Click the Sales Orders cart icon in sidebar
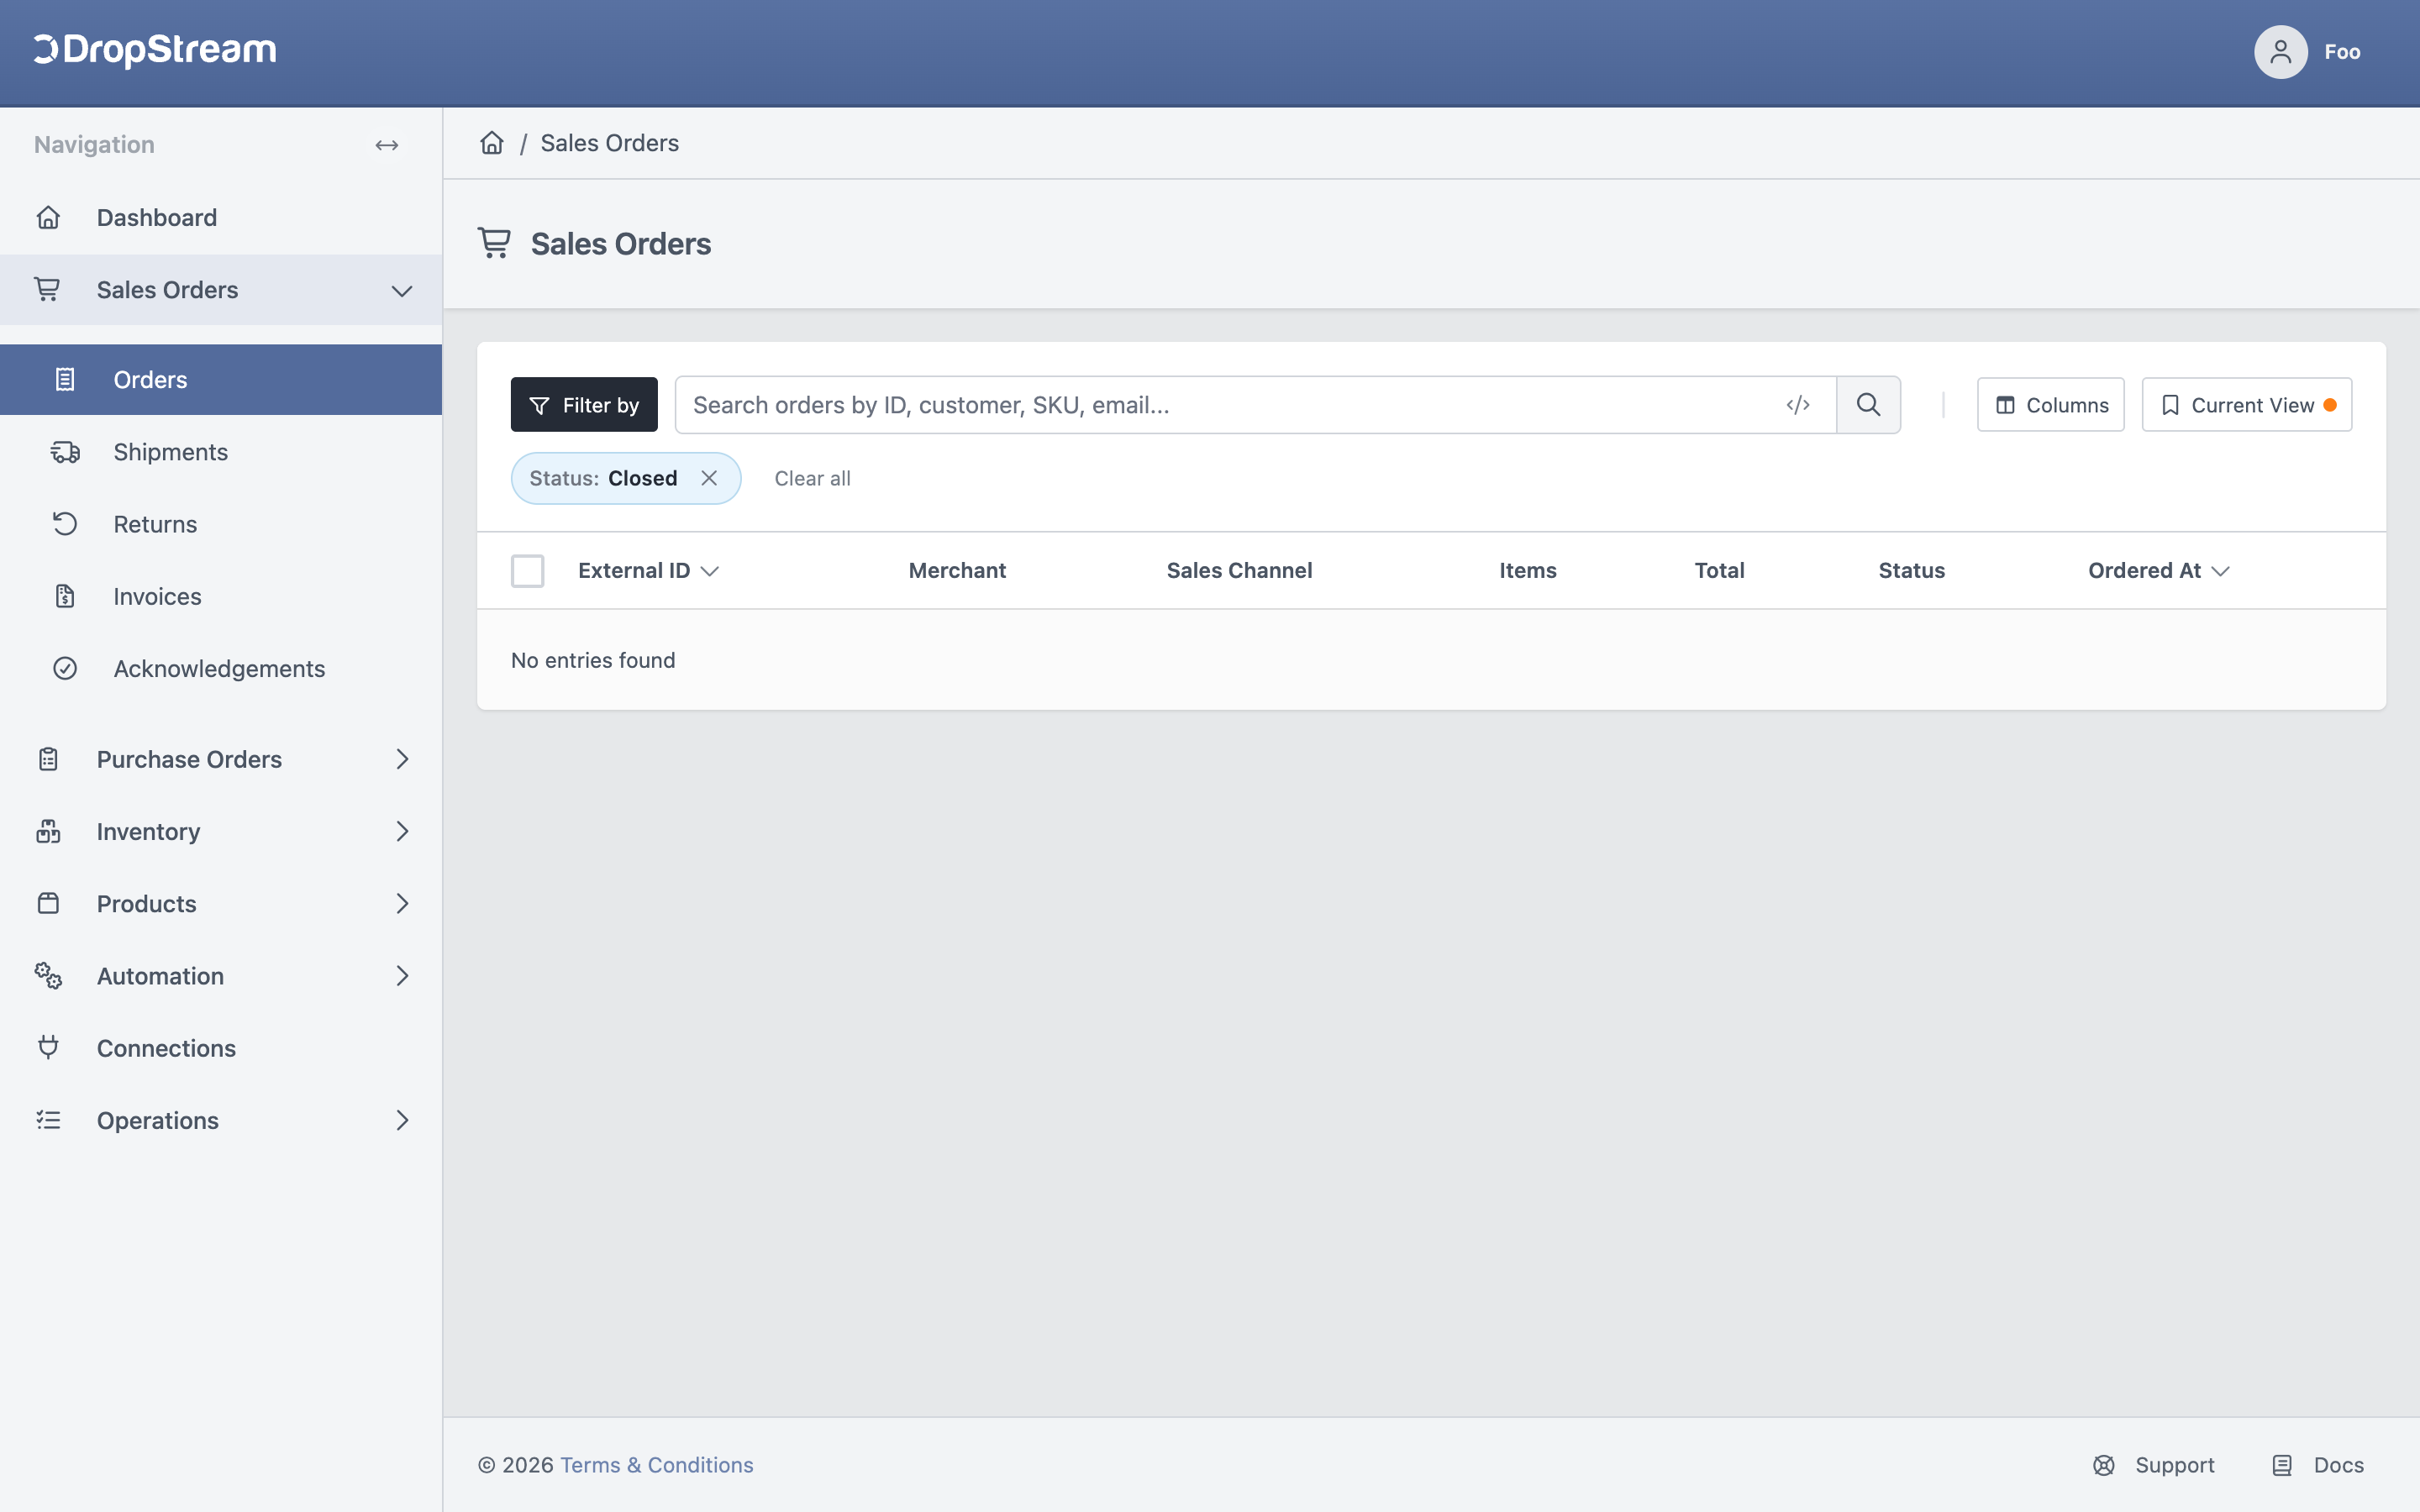Image resolution: width=2420 pixels, height=1512 pixels. 47,290
